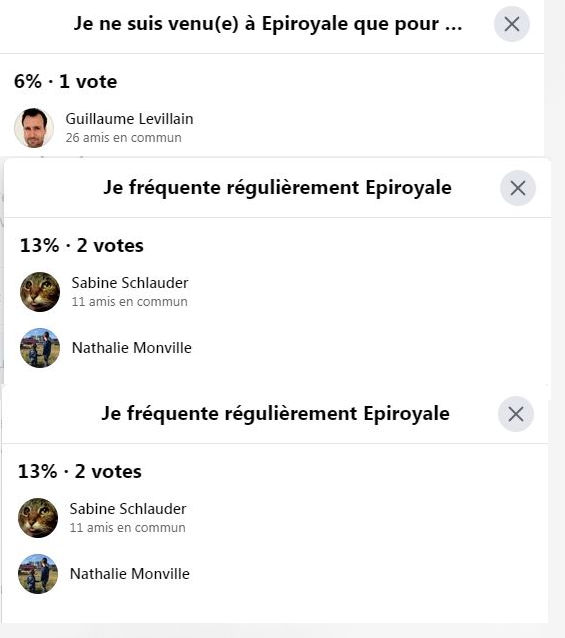Click the "Je ne suis venu(e) à Epiroyale" title
The width and height of the screenshot is (565, 638).
268,24
